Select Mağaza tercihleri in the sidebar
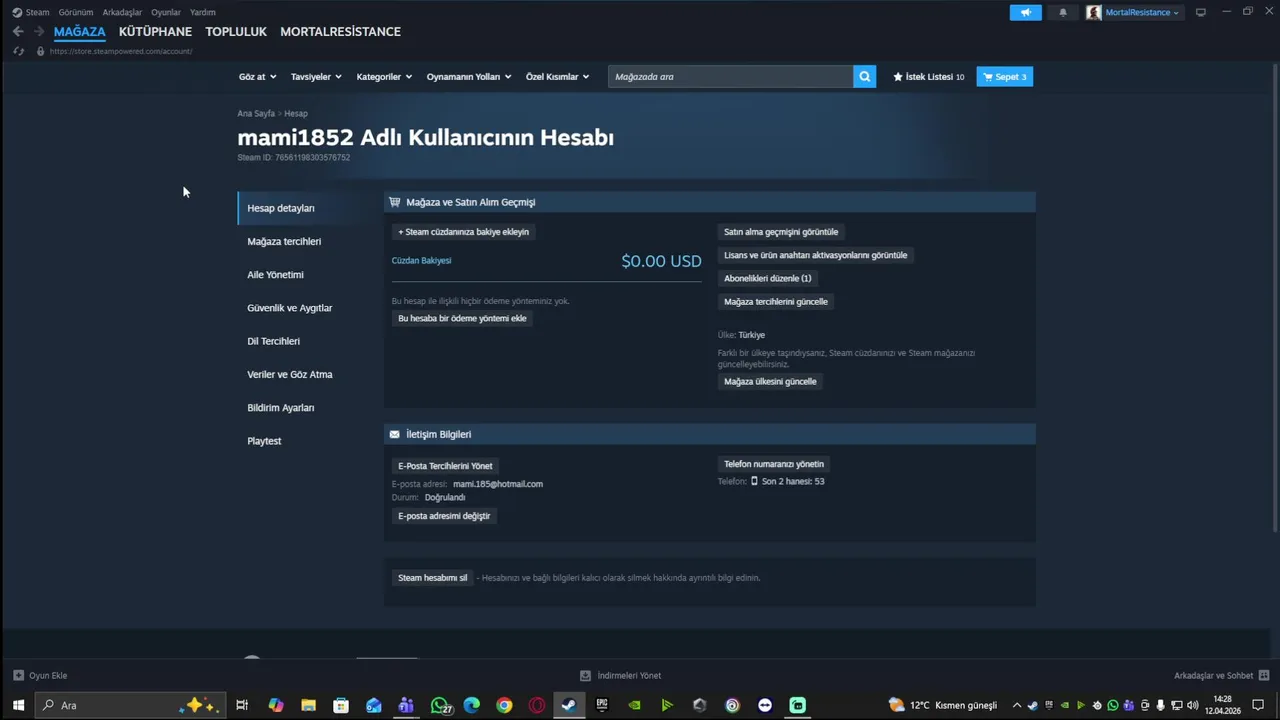Viewport: 1280px width, 720px height. pos(284,241)
